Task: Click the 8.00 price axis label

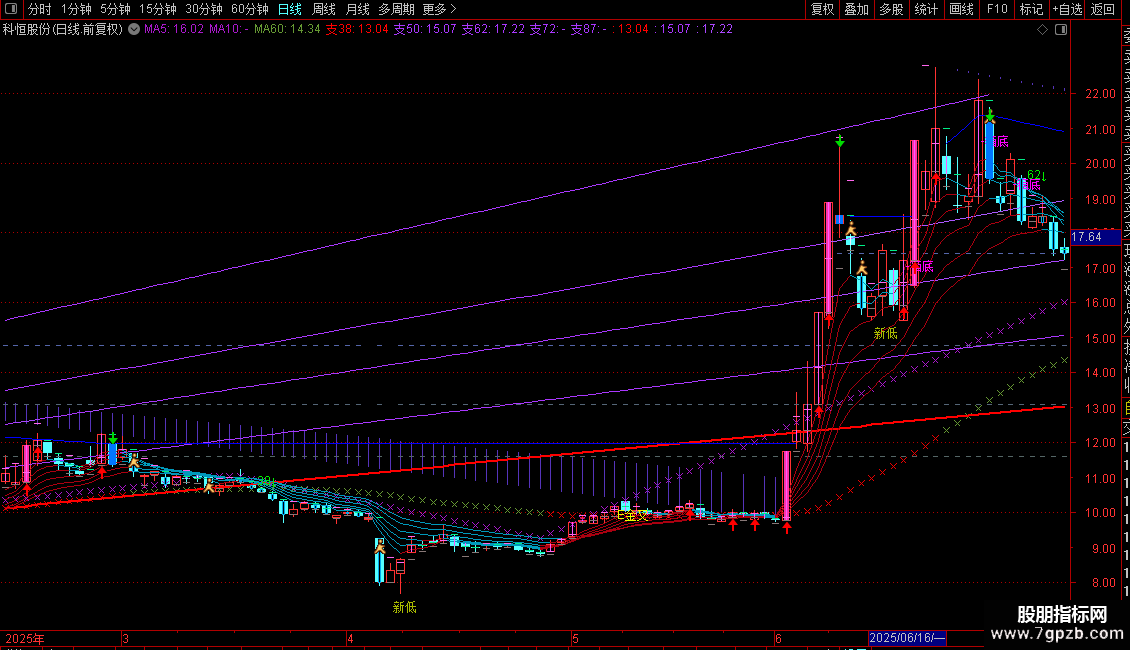Action: pyautogui.click(x=1103, y=583)
